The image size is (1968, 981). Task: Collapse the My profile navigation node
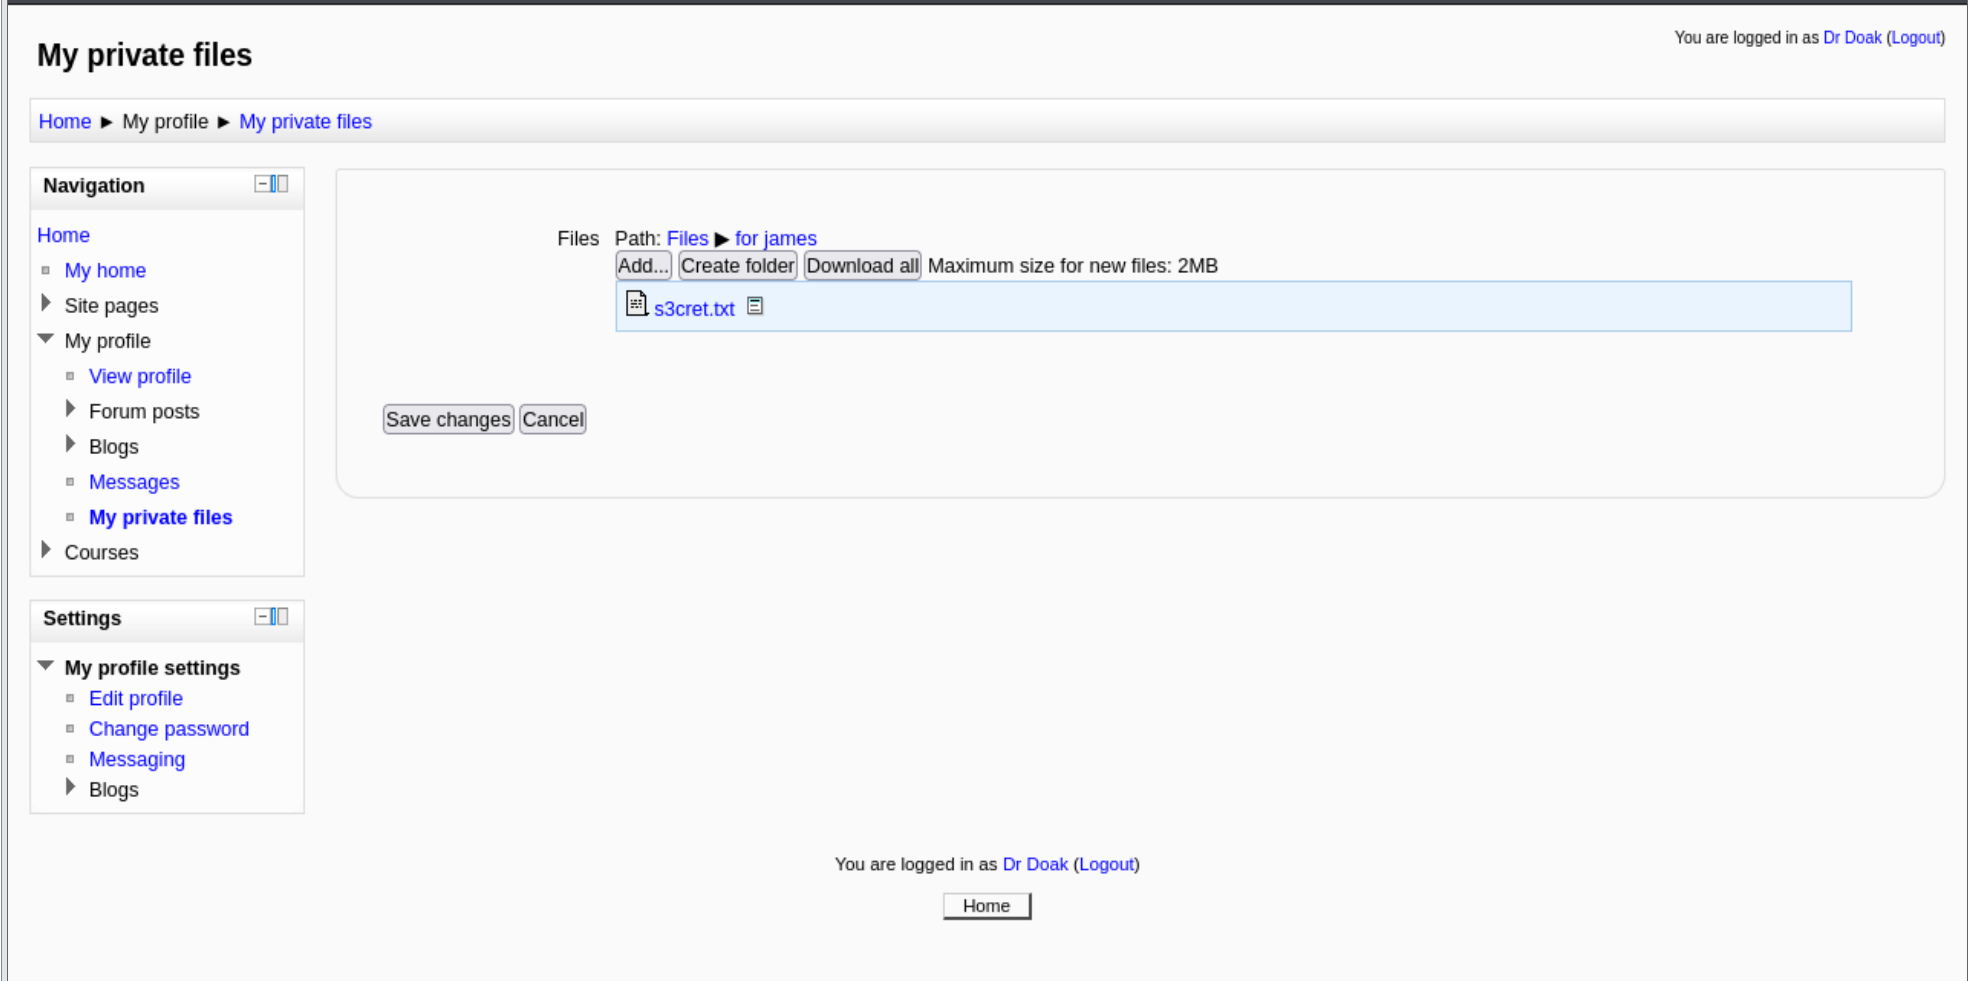click(46, 339)
